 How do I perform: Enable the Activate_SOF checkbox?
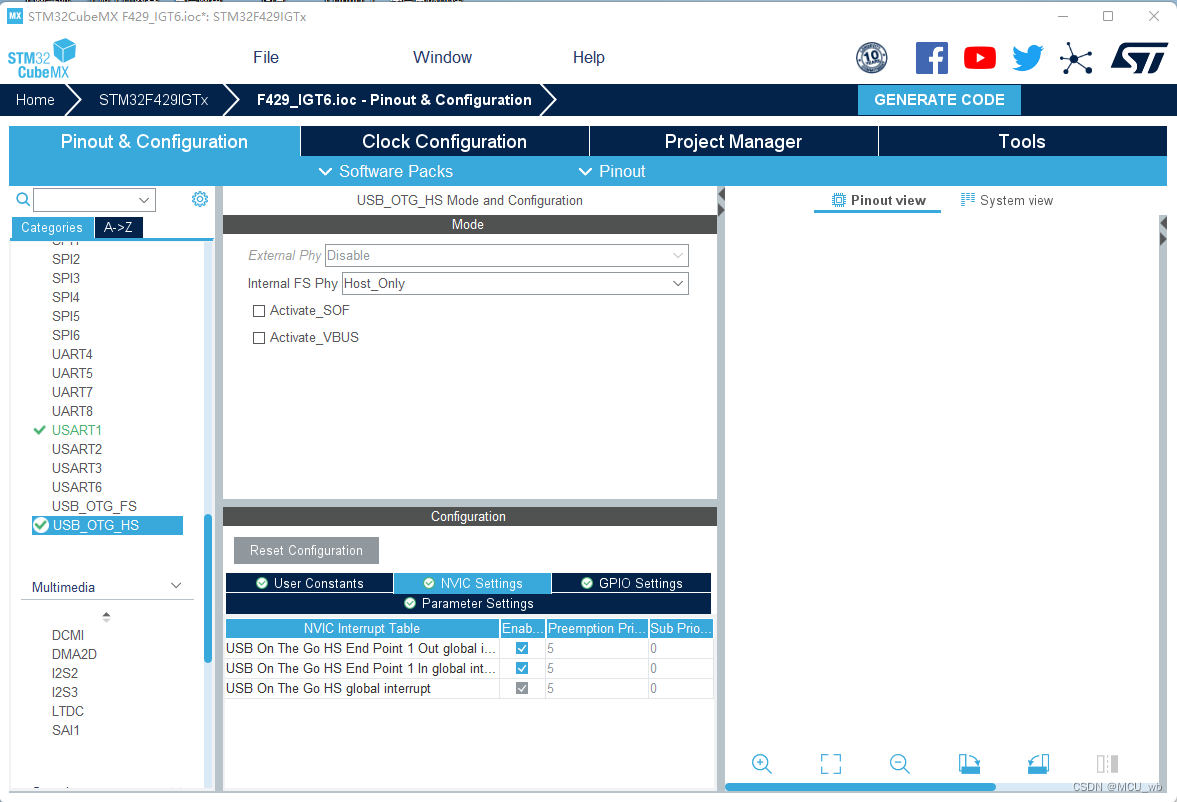click(x=259, y=311)
